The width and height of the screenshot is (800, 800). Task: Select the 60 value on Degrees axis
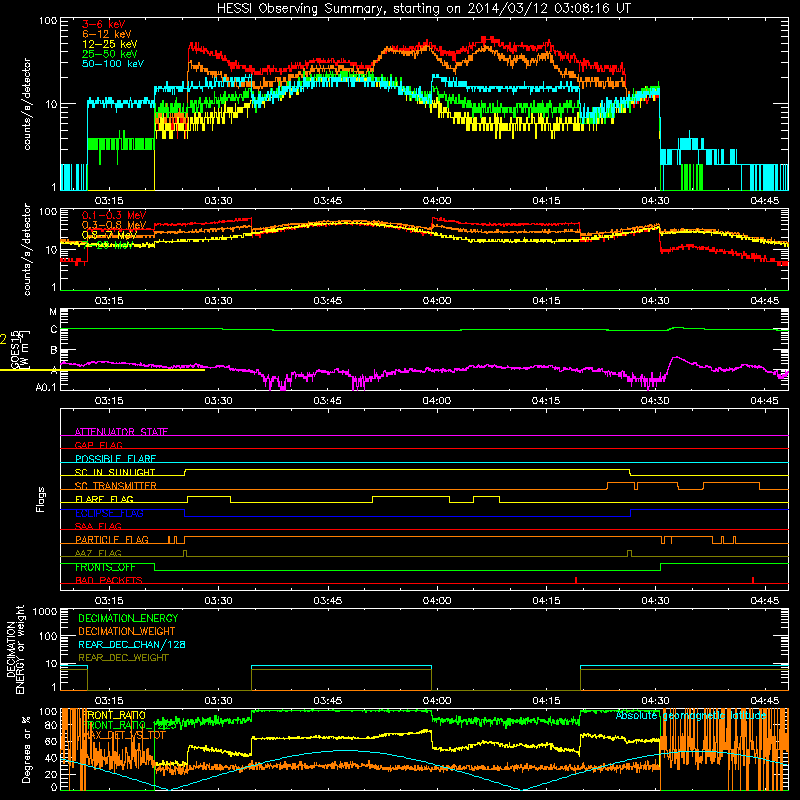(51, 741)
